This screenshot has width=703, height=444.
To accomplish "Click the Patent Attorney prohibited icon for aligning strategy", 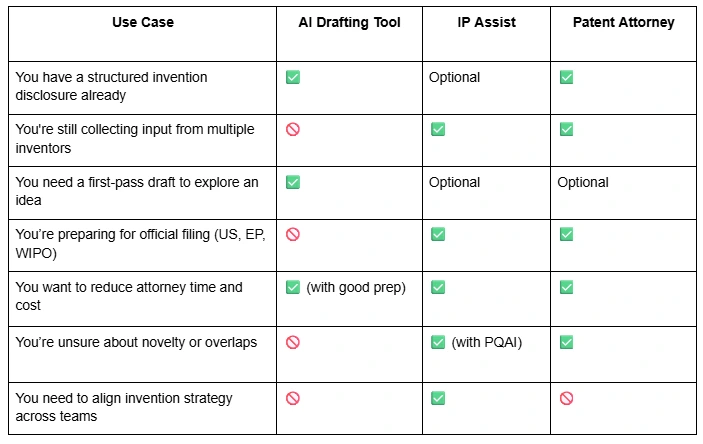I will [566, 398].
